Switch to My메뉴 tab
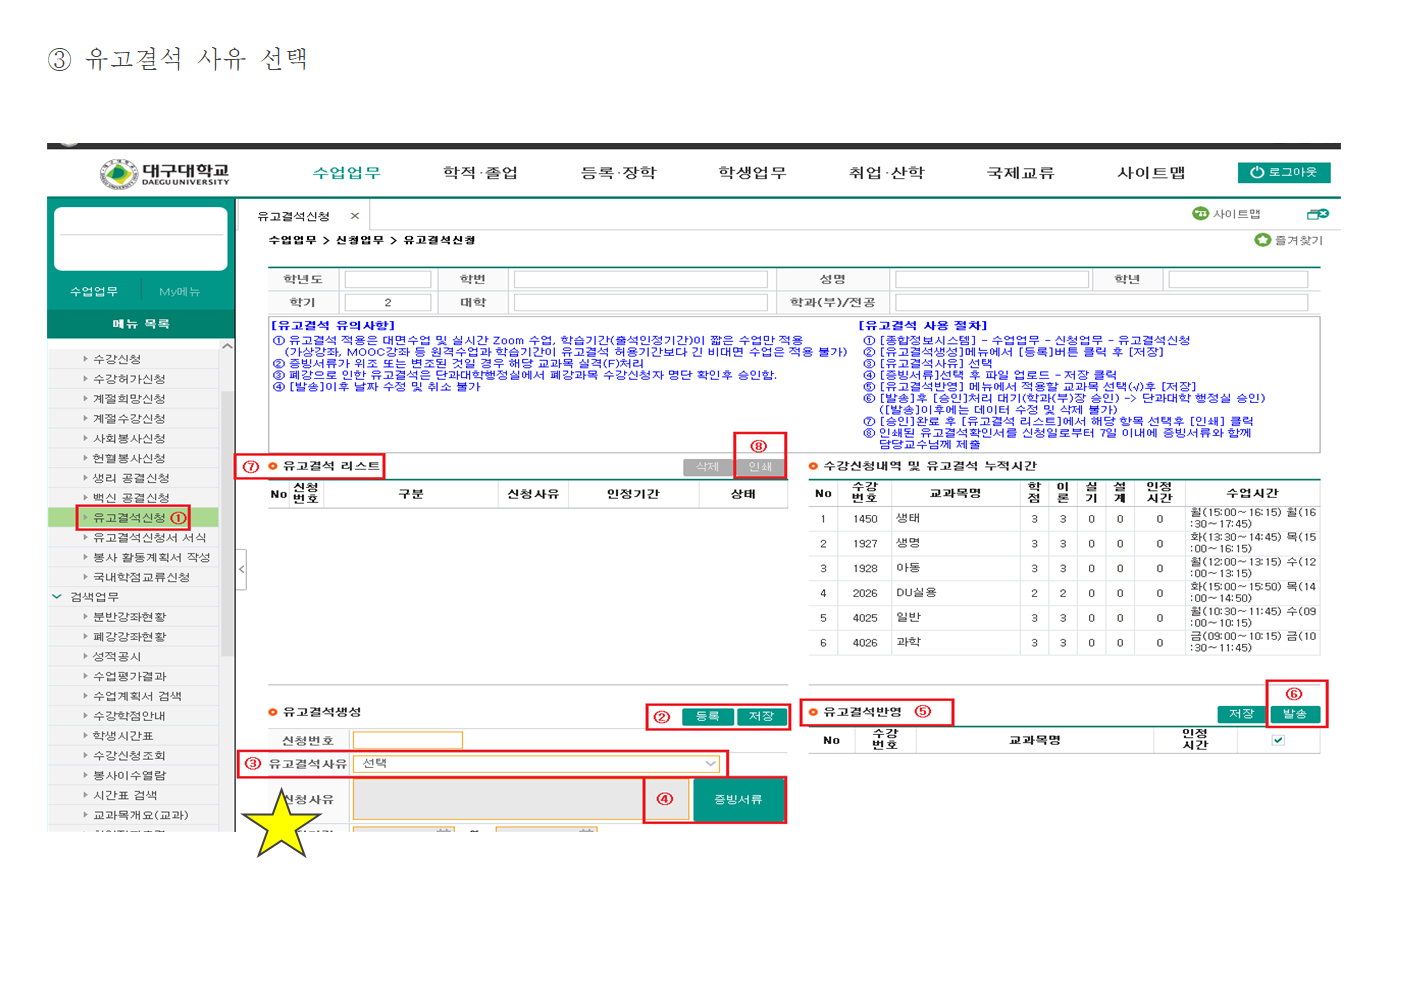The height and width of the screenshot is (992, 1403). click(x=179, y=292)
